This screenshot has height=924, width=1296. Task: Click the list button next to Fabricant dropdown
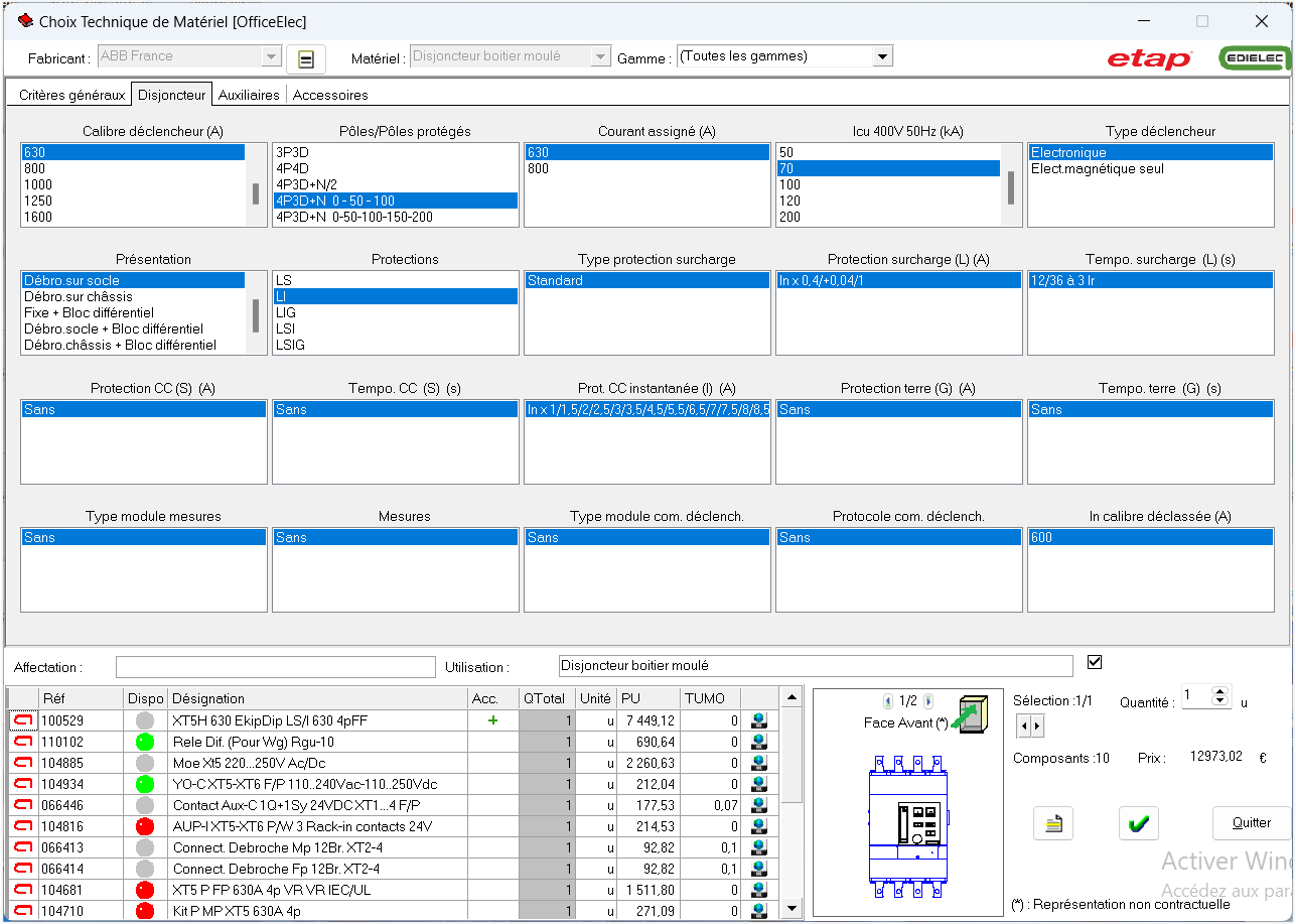[306, 60]
